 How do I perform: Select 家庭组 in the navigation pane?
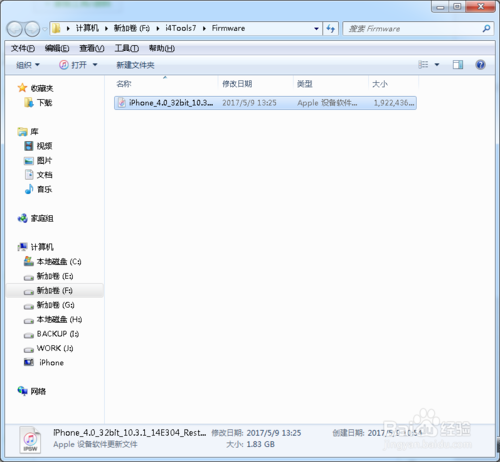tap(42, 219)
